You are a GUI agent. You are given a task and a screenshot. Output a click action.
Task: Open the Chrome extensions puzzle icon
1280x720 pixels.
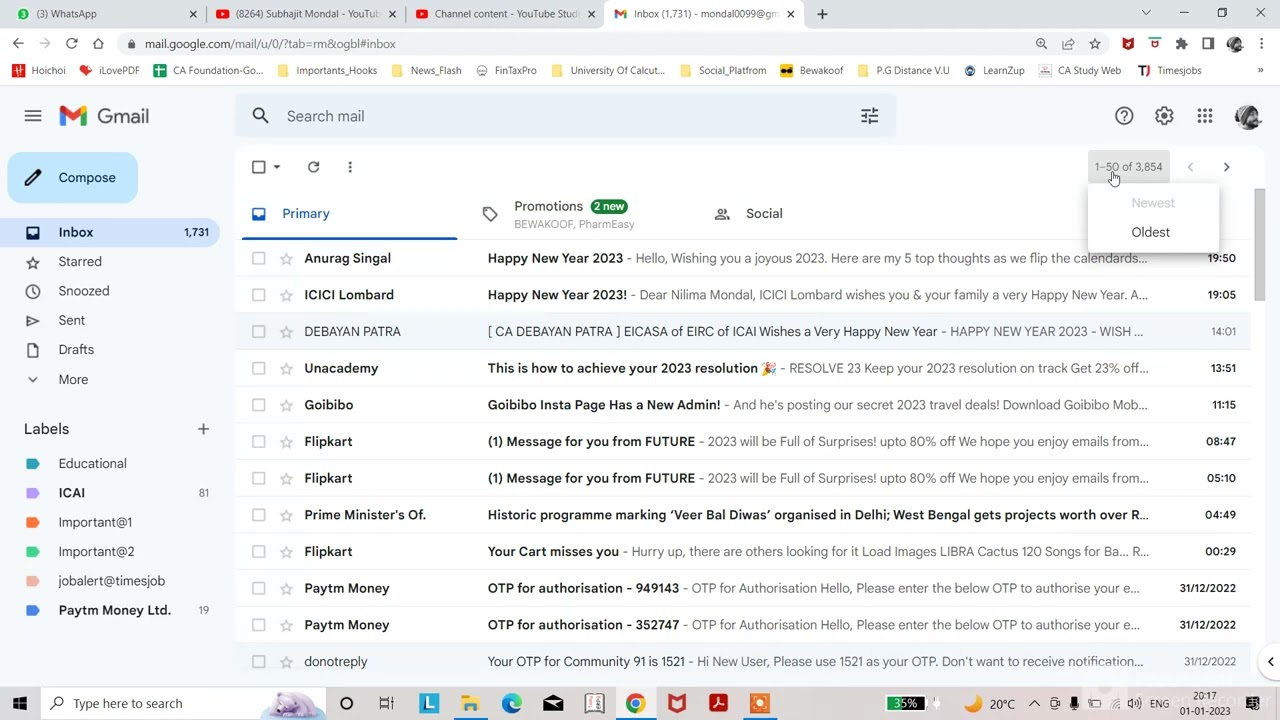pyautogui.click(x=1181, y=44)
